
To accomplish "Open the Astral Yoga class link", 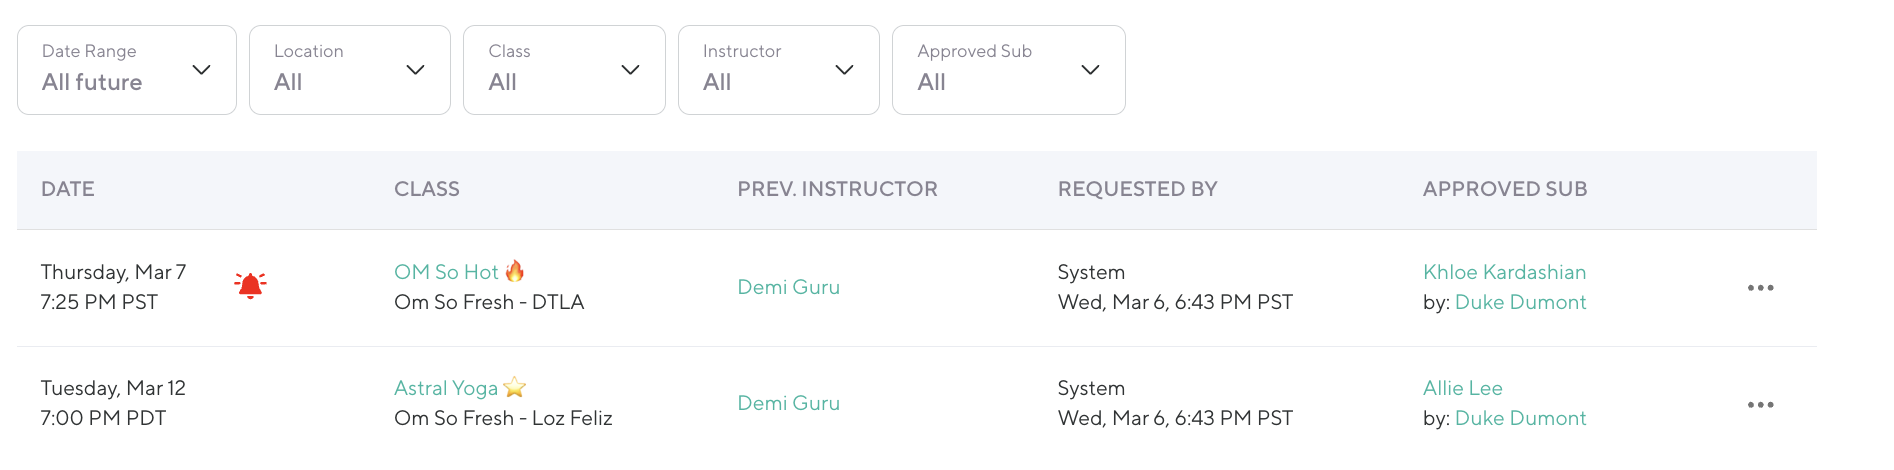I will 446,388.
